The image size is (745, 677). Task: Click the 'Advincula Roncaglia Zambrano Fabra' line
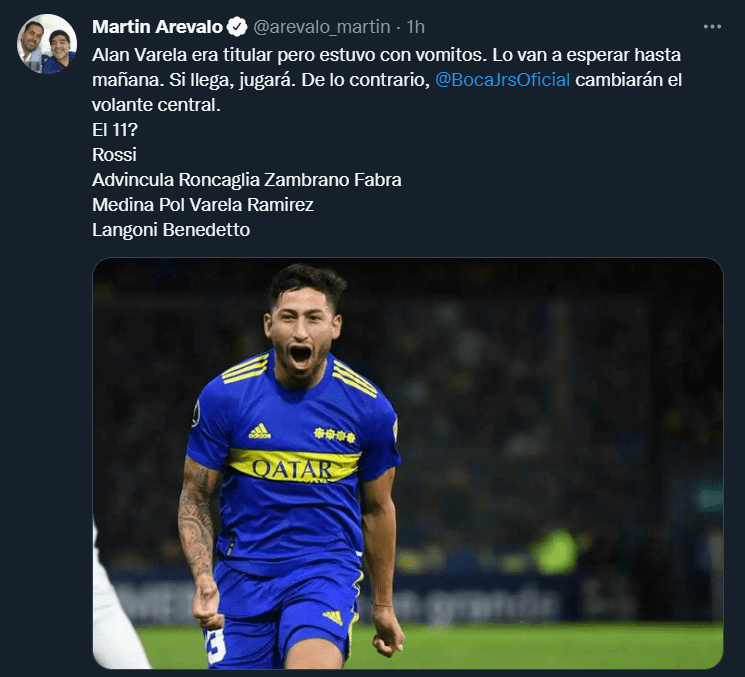(247, 180)
